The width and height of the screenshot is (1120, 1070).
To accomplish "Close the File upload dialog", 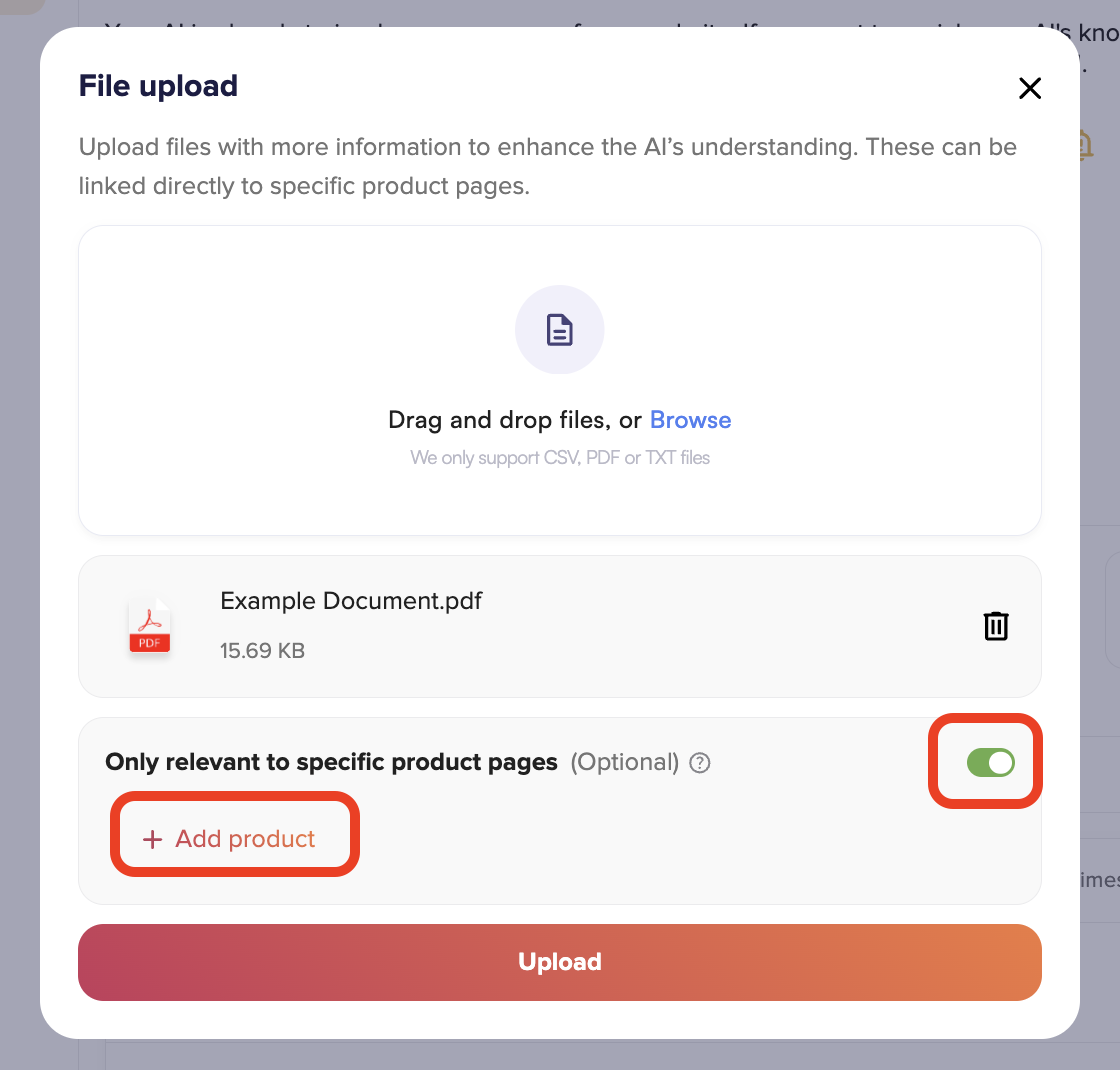I will (x=1029, y=88).
